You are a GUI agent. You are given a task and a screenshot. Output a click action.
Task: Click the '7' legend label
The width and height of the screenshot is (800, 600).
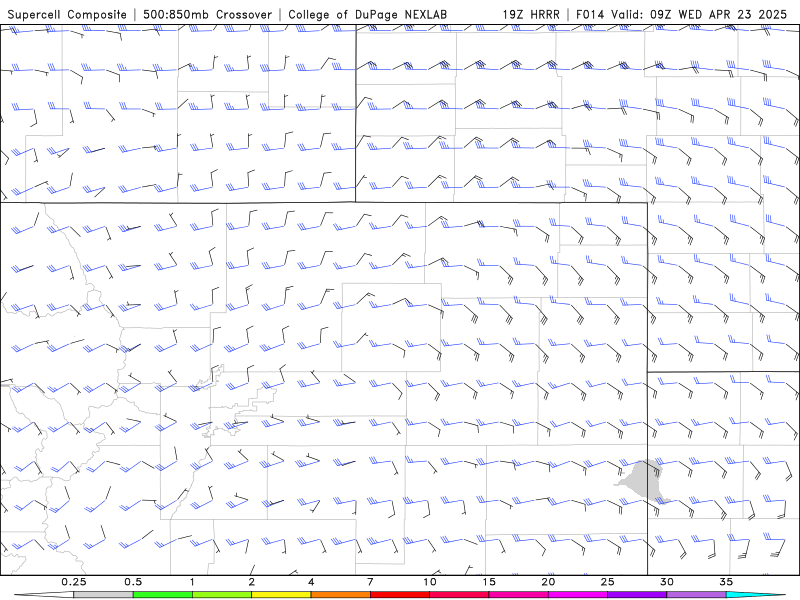coord(370,582)
